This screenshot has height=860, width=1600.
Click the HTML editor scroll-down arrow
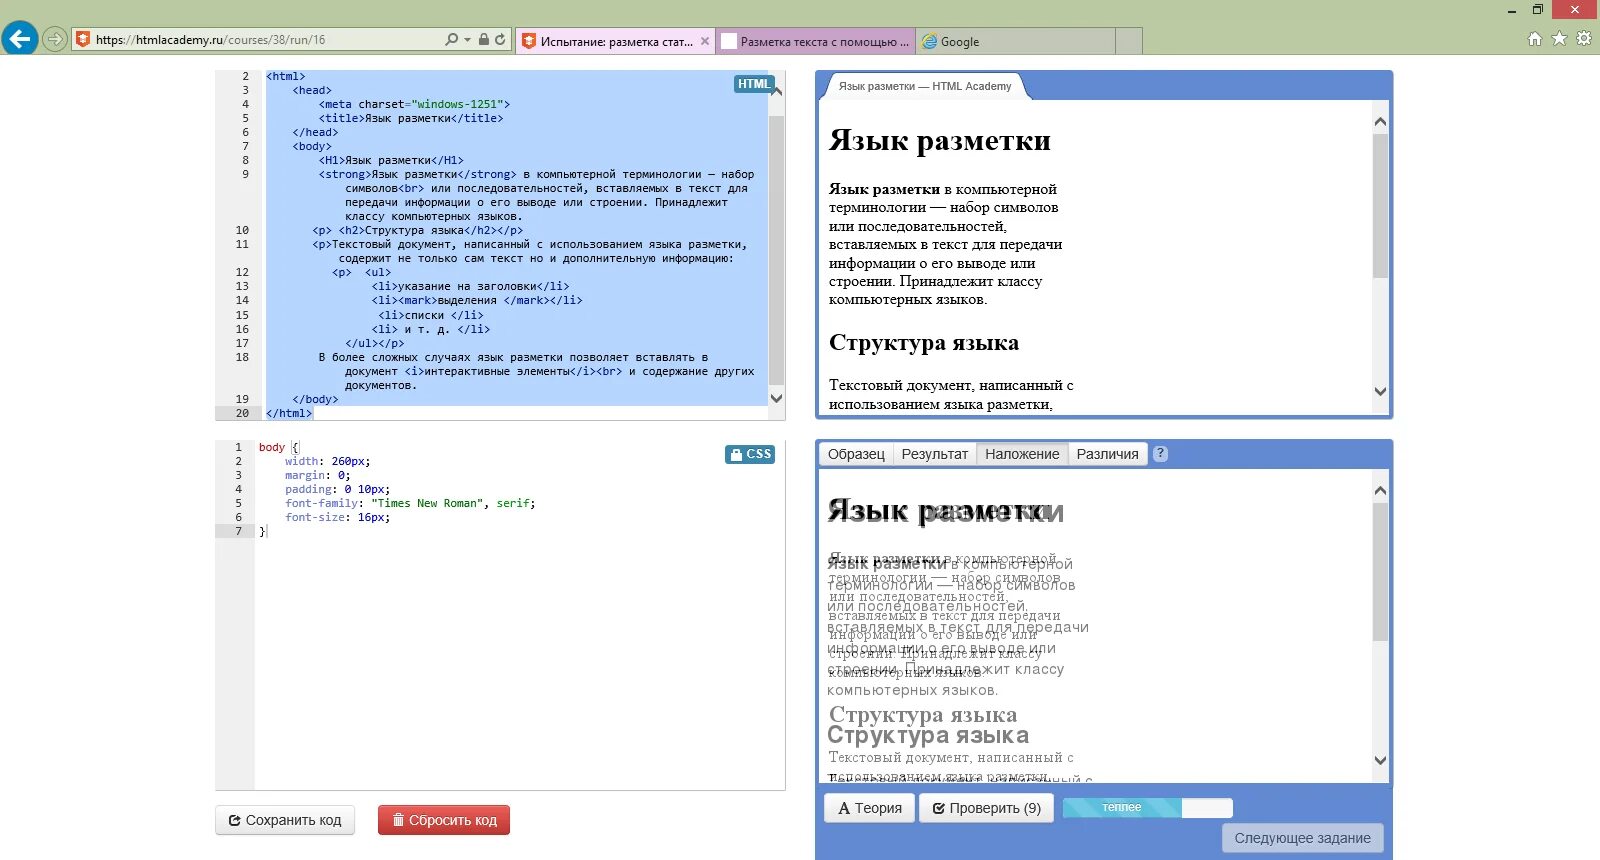click(776, 398)
